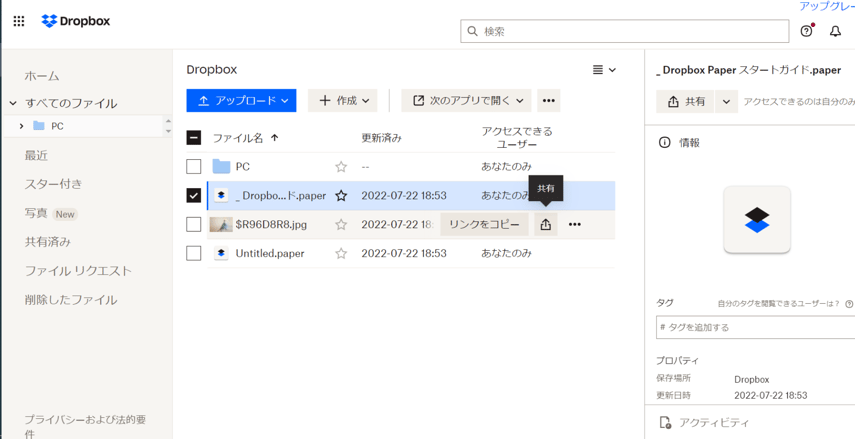Open 最近 in sidebar
This screenshot has width=855, height=439.
point(36,155)
